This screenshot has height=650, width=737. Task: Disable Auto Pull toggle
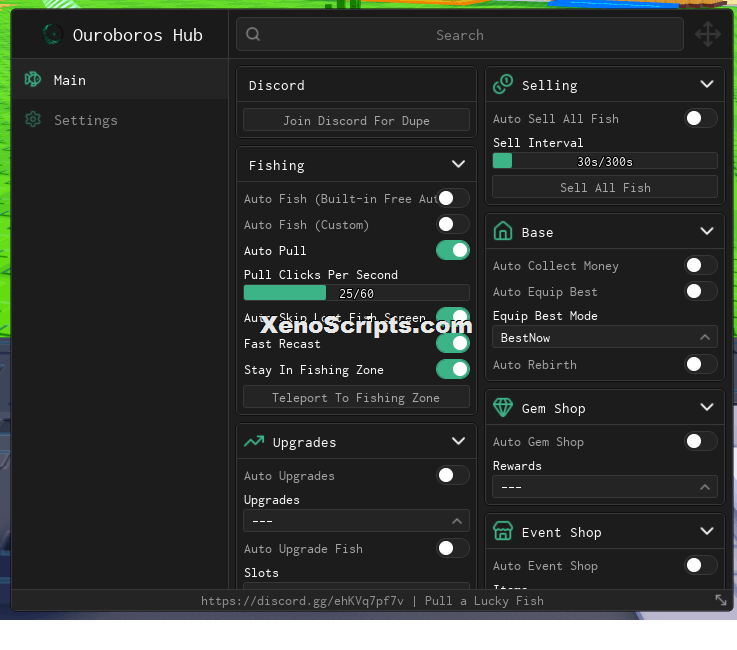click(x=453, y=250)
